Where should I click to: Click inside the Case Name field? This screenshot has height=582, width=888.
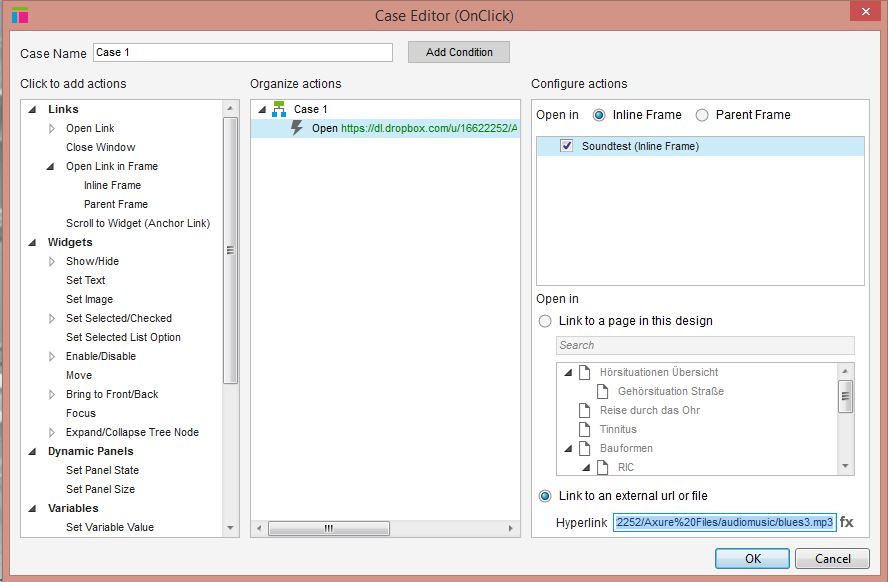point(242,52)
